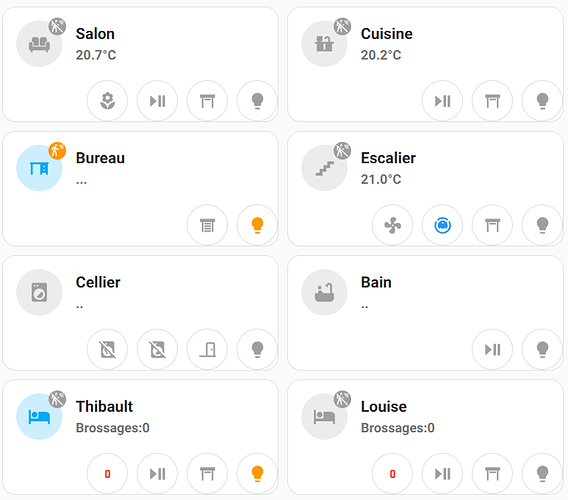Click the red 0 counter in Thibault card
Image resolution: width=568 pixels, height=500 pixels.
tap(107, 474)
